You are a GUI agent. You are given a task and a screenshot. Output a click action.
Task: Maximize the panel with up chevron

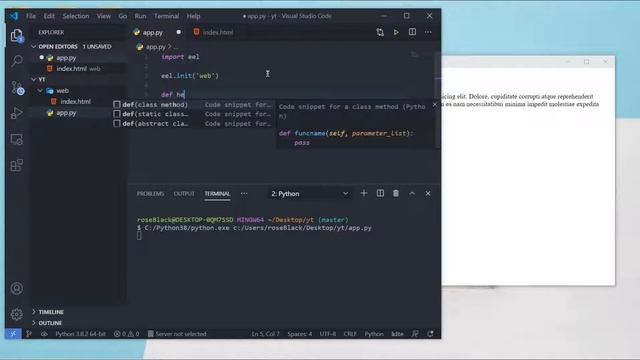(x=412, y=193)
